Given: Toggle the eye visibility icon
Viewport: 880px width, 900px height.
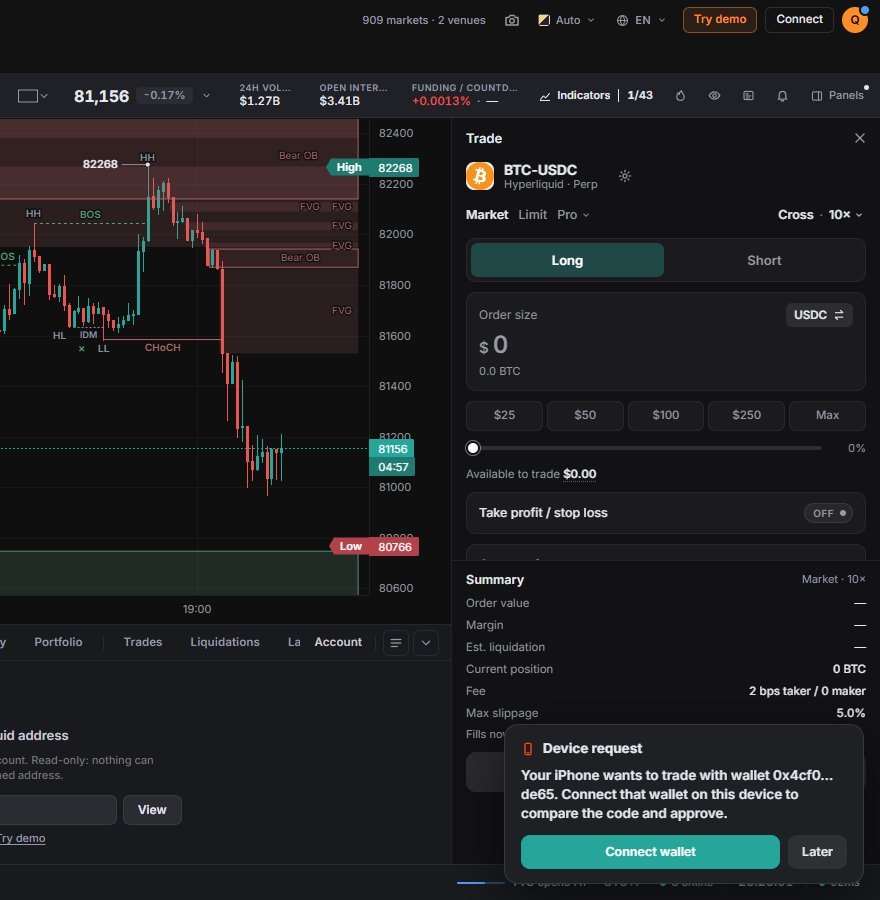Looking at the screenshot, I should click(x=714, y=96).
